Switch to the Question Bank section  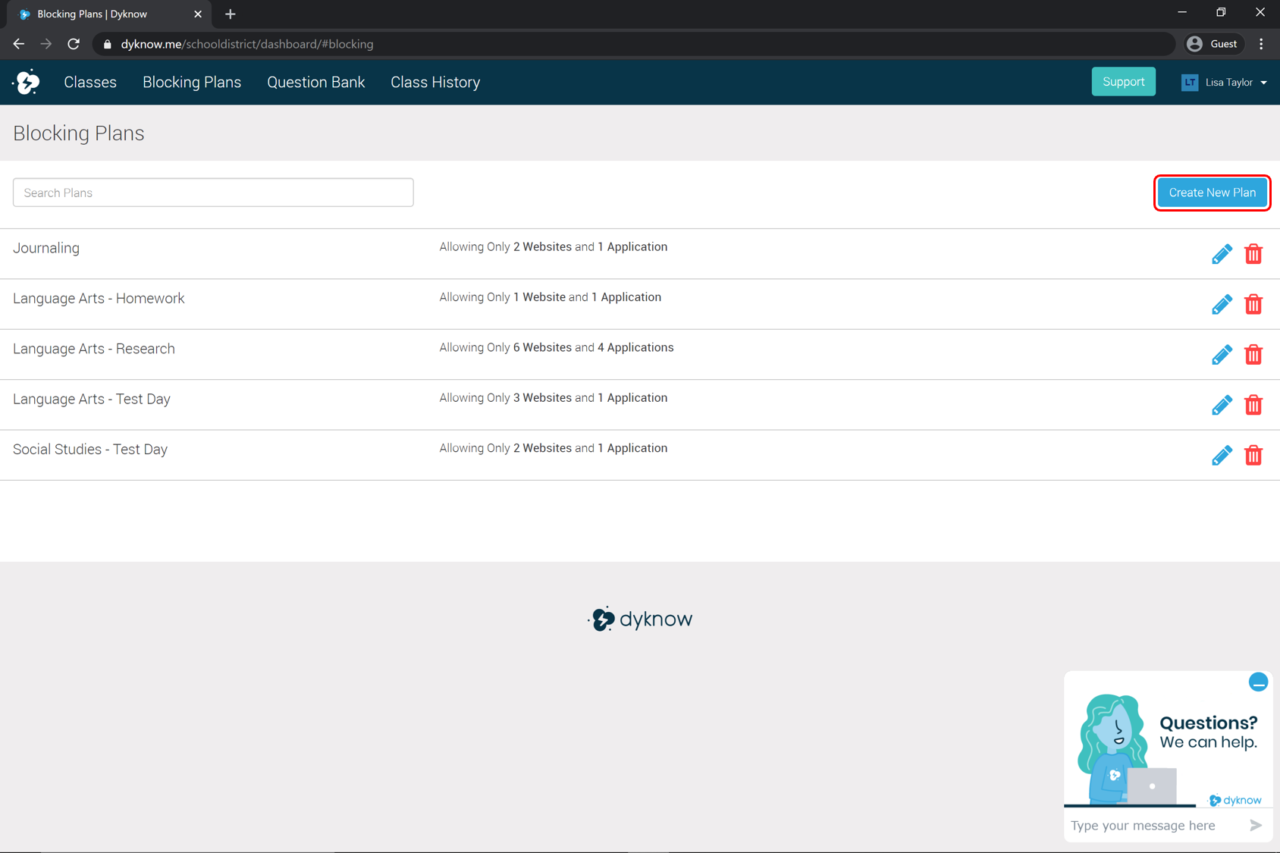coord(316,82)
